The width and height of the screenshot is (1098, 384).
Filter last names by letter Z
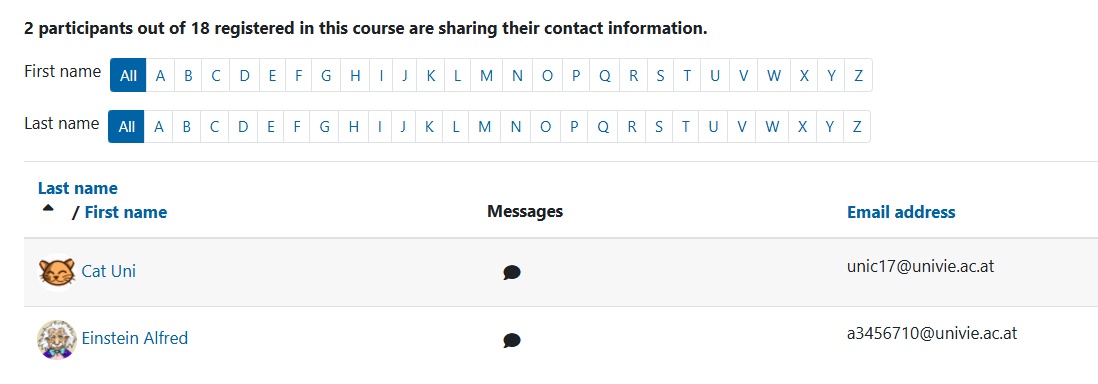(x=856, y=127)
